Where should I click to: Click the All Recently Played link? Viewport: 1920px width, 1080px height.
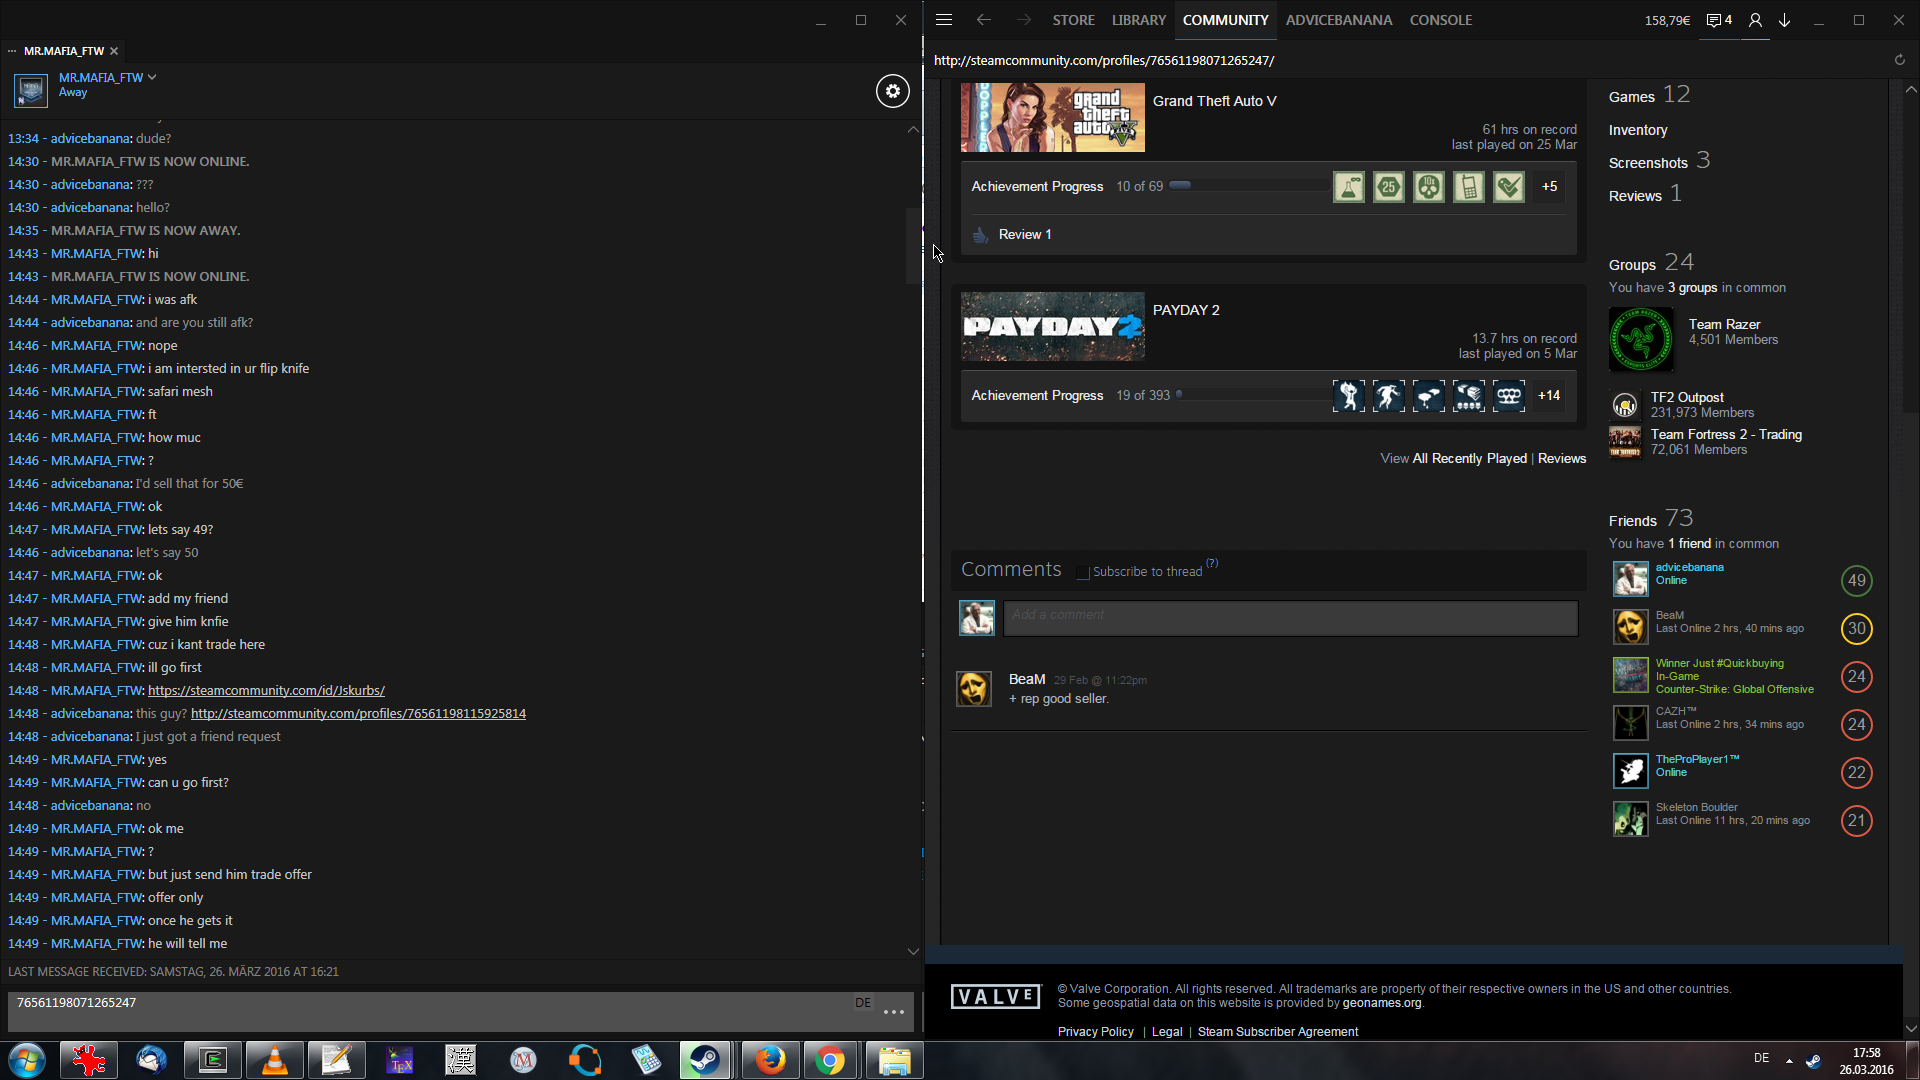(x=1469, y=459)
